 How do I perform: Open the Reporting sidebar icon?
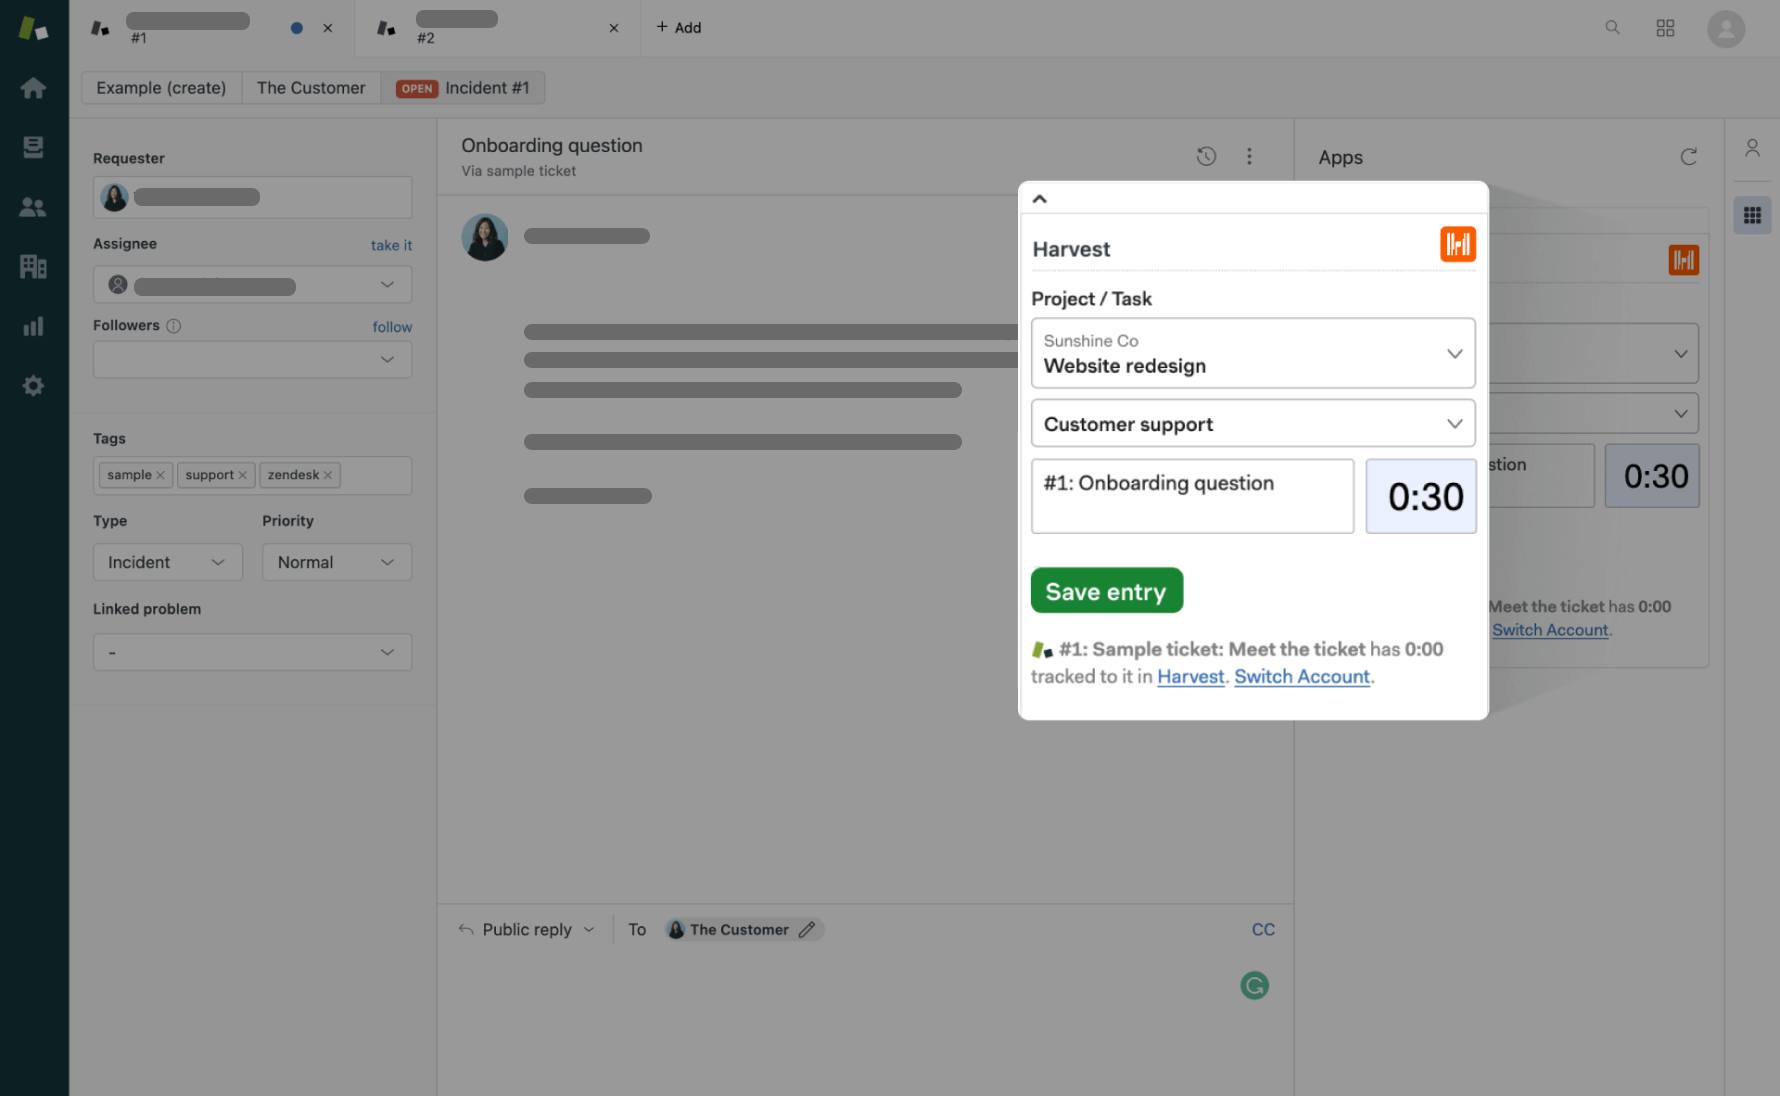click(33, 325)
